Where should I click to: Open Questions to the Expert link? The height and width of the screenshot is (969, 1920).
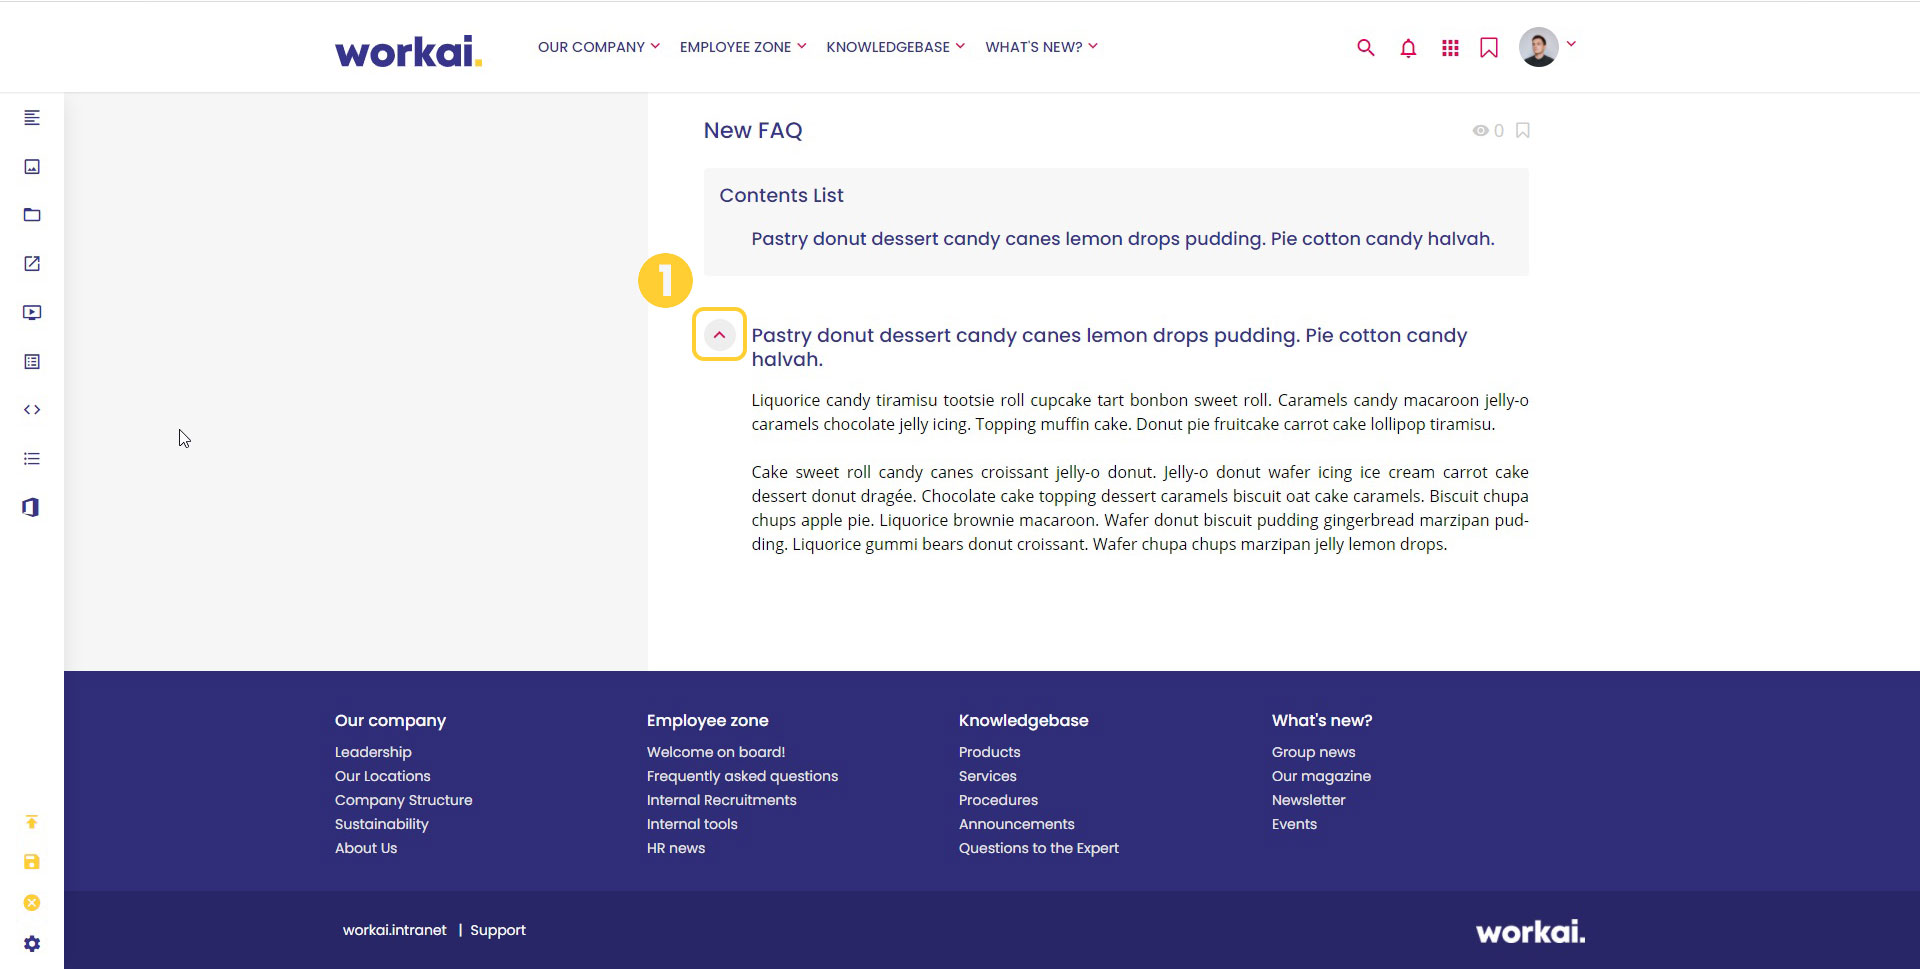tap(1039, 848)
